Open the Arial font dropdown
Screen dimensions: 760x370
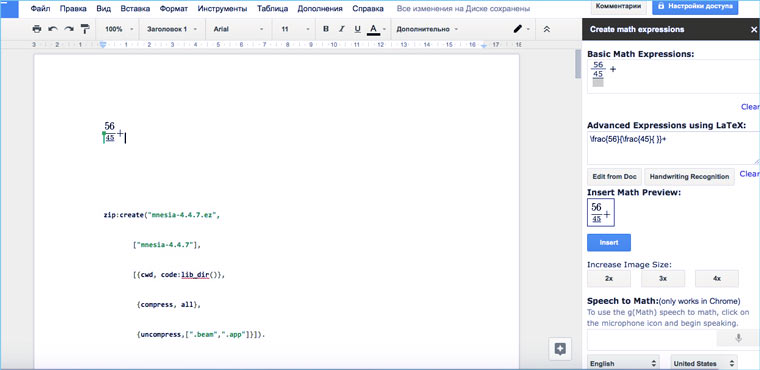pyautogui.click(x=239, y=29)
